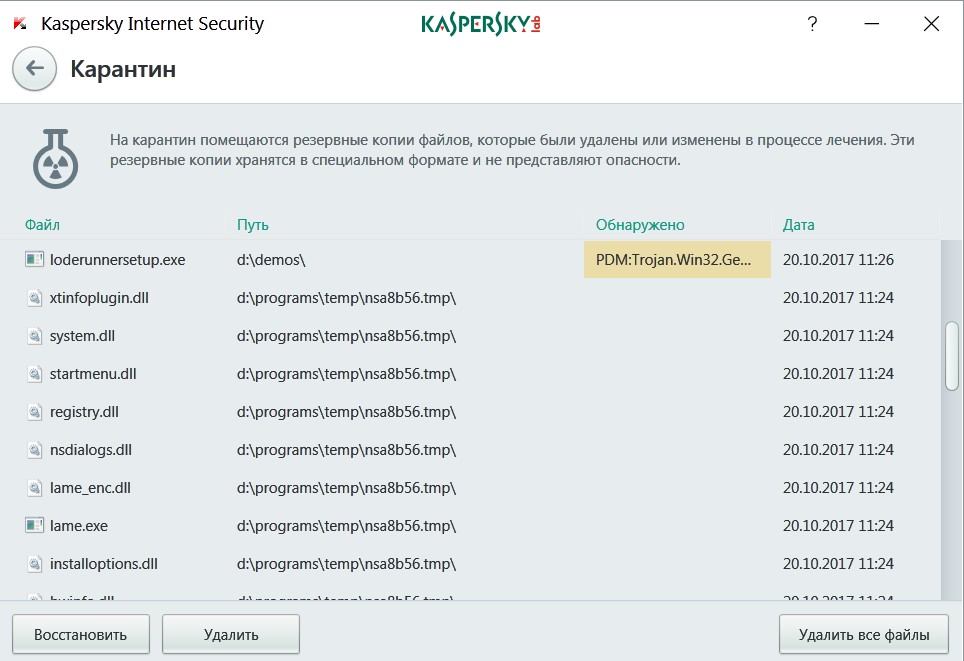Sort by the Файл column header
The image size is (964, 661).
point(43,225)
